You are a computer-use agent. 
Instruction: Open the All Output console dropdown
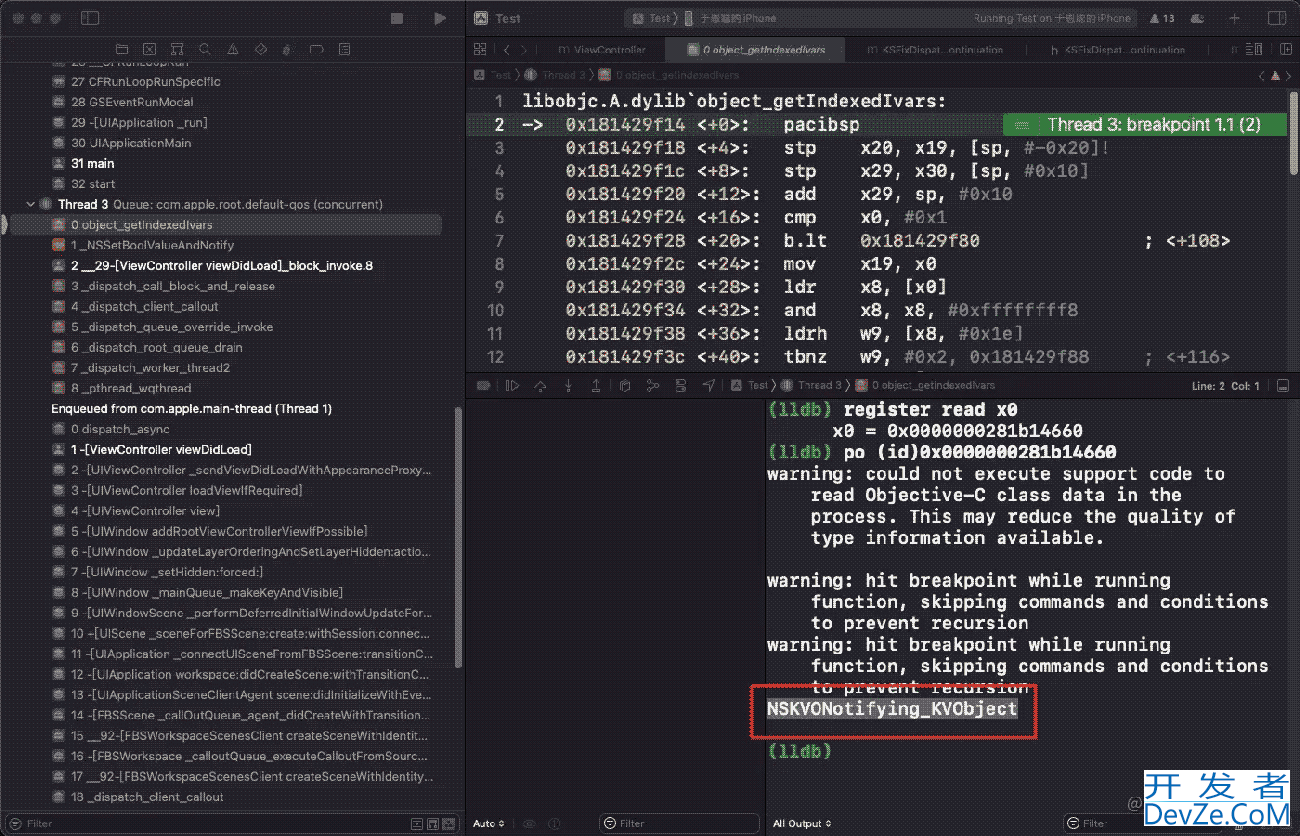tap(803, 824)
